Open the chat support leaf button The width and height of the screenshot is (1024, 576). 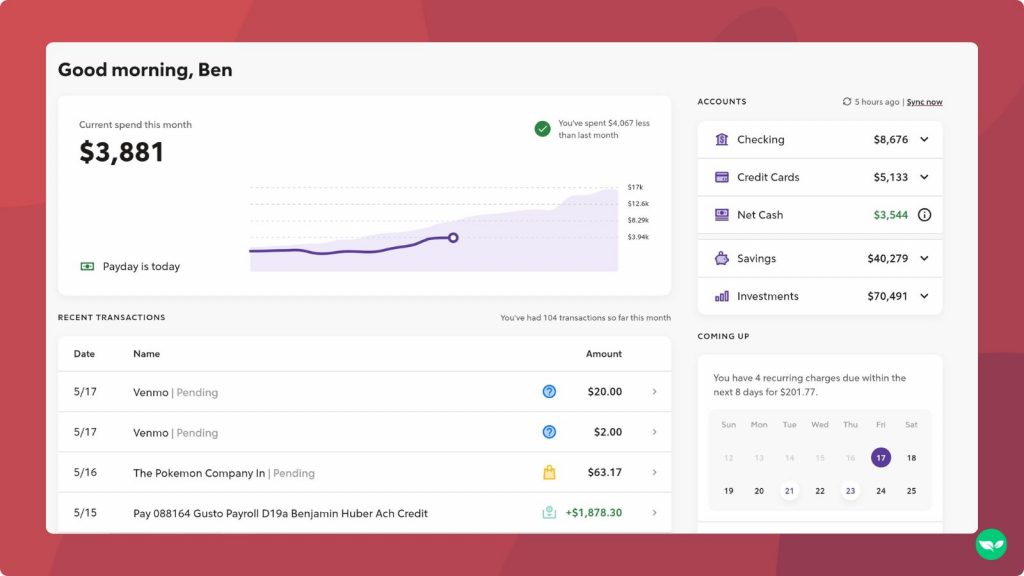pyautogui.click(x=989, y=543)
